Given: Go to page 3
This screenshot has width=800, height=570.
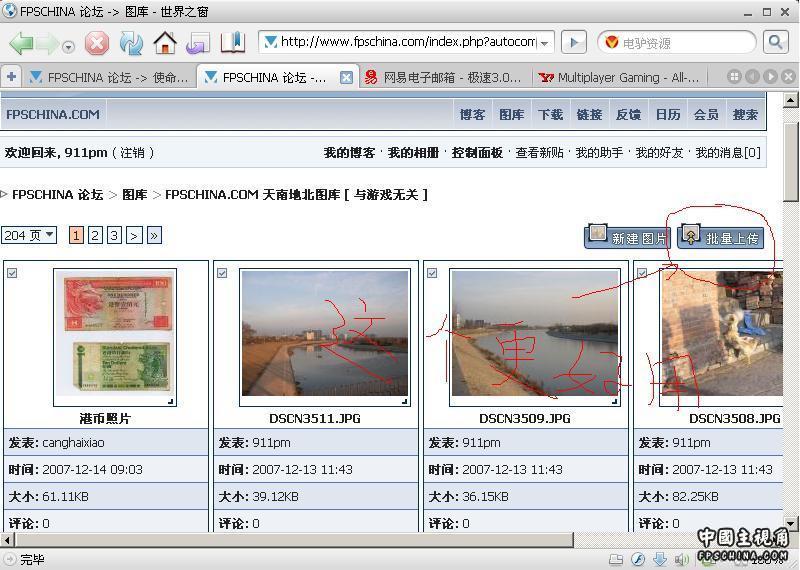Looking at the screenshot, I should click(114, 235).
